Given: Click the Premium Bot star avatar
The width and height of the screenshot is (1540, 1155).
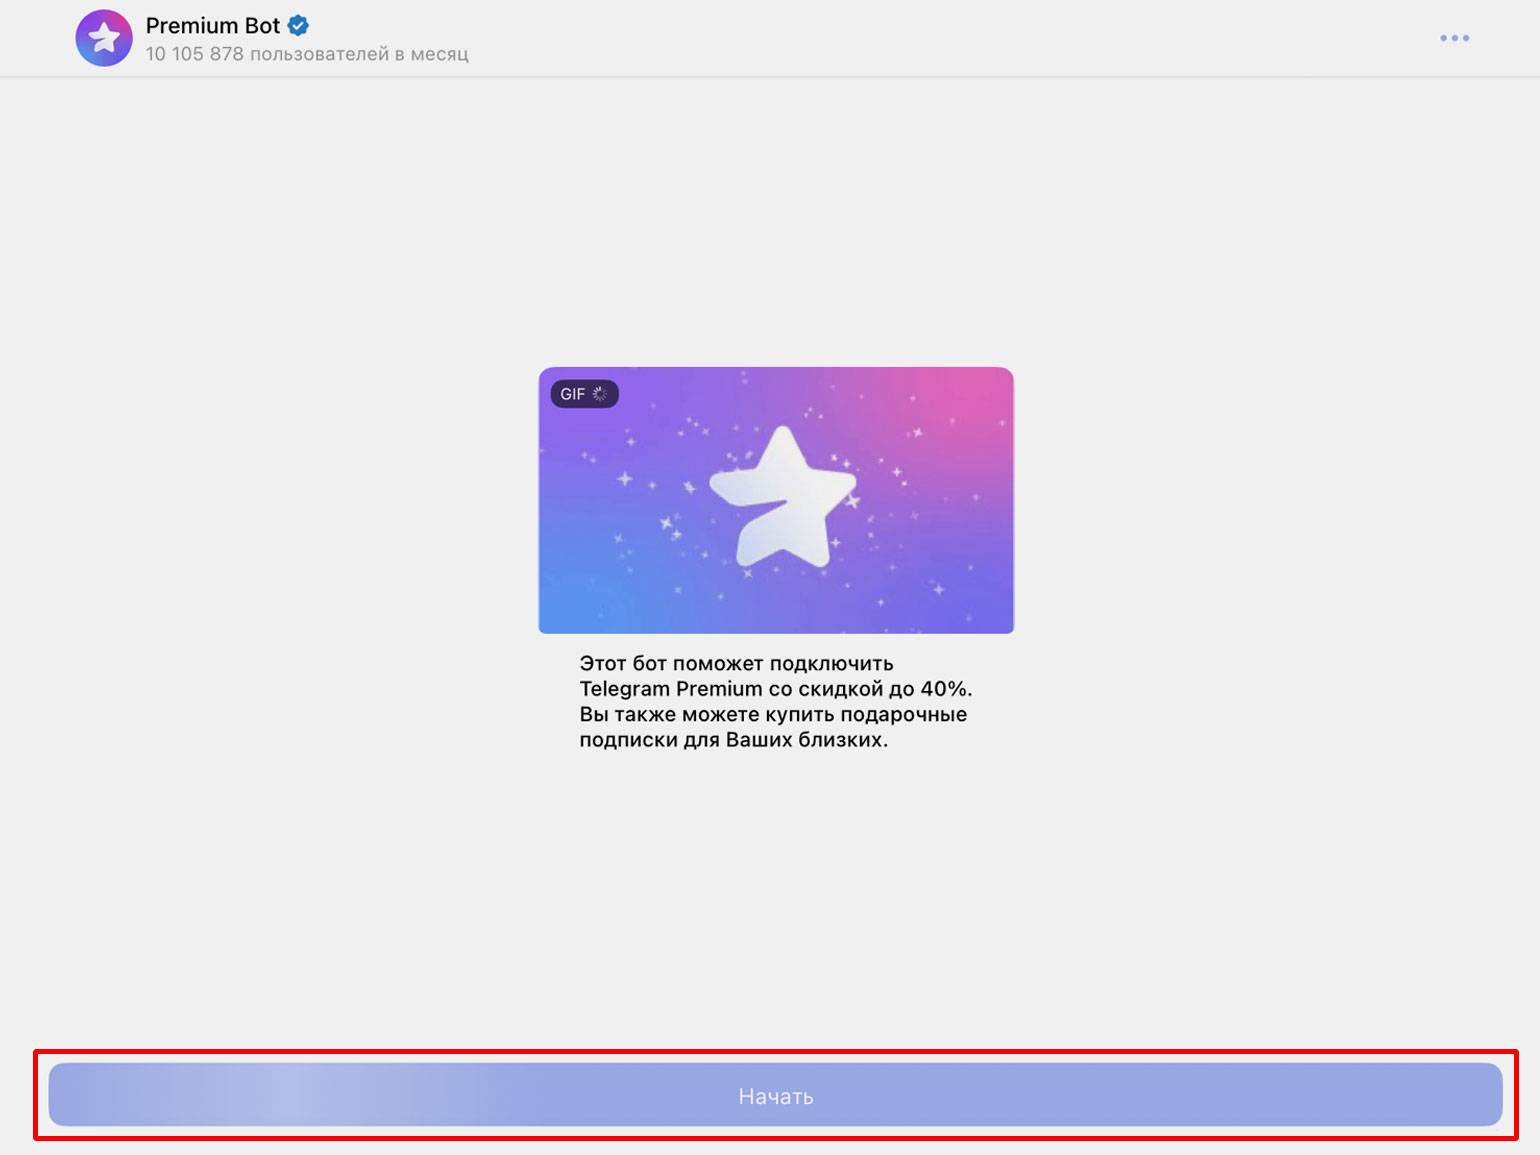Looking at the screenshot, I should click(104, 38).
